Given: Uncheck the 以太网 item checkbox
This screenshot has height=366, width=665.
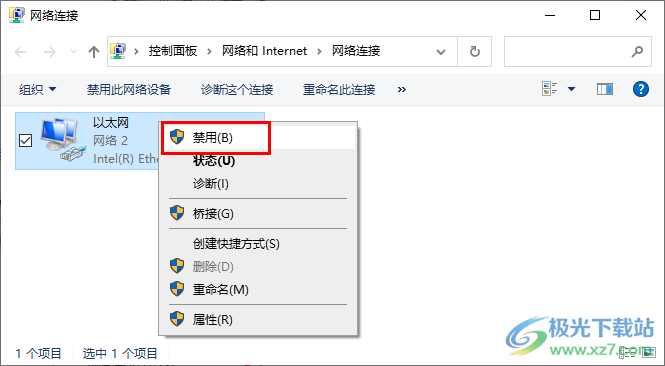Looking at the screenshot, I should point(26,140).
